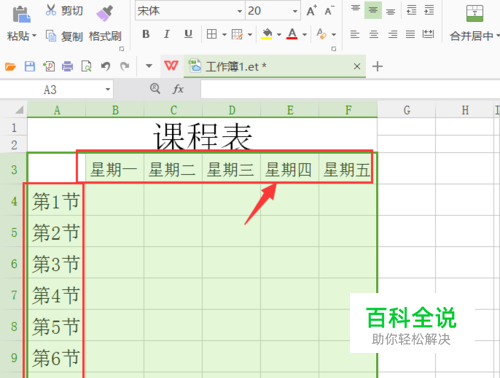Open clipboard group dialog launcher
Viewport: 500px width, 378px height.
[122, 49]
